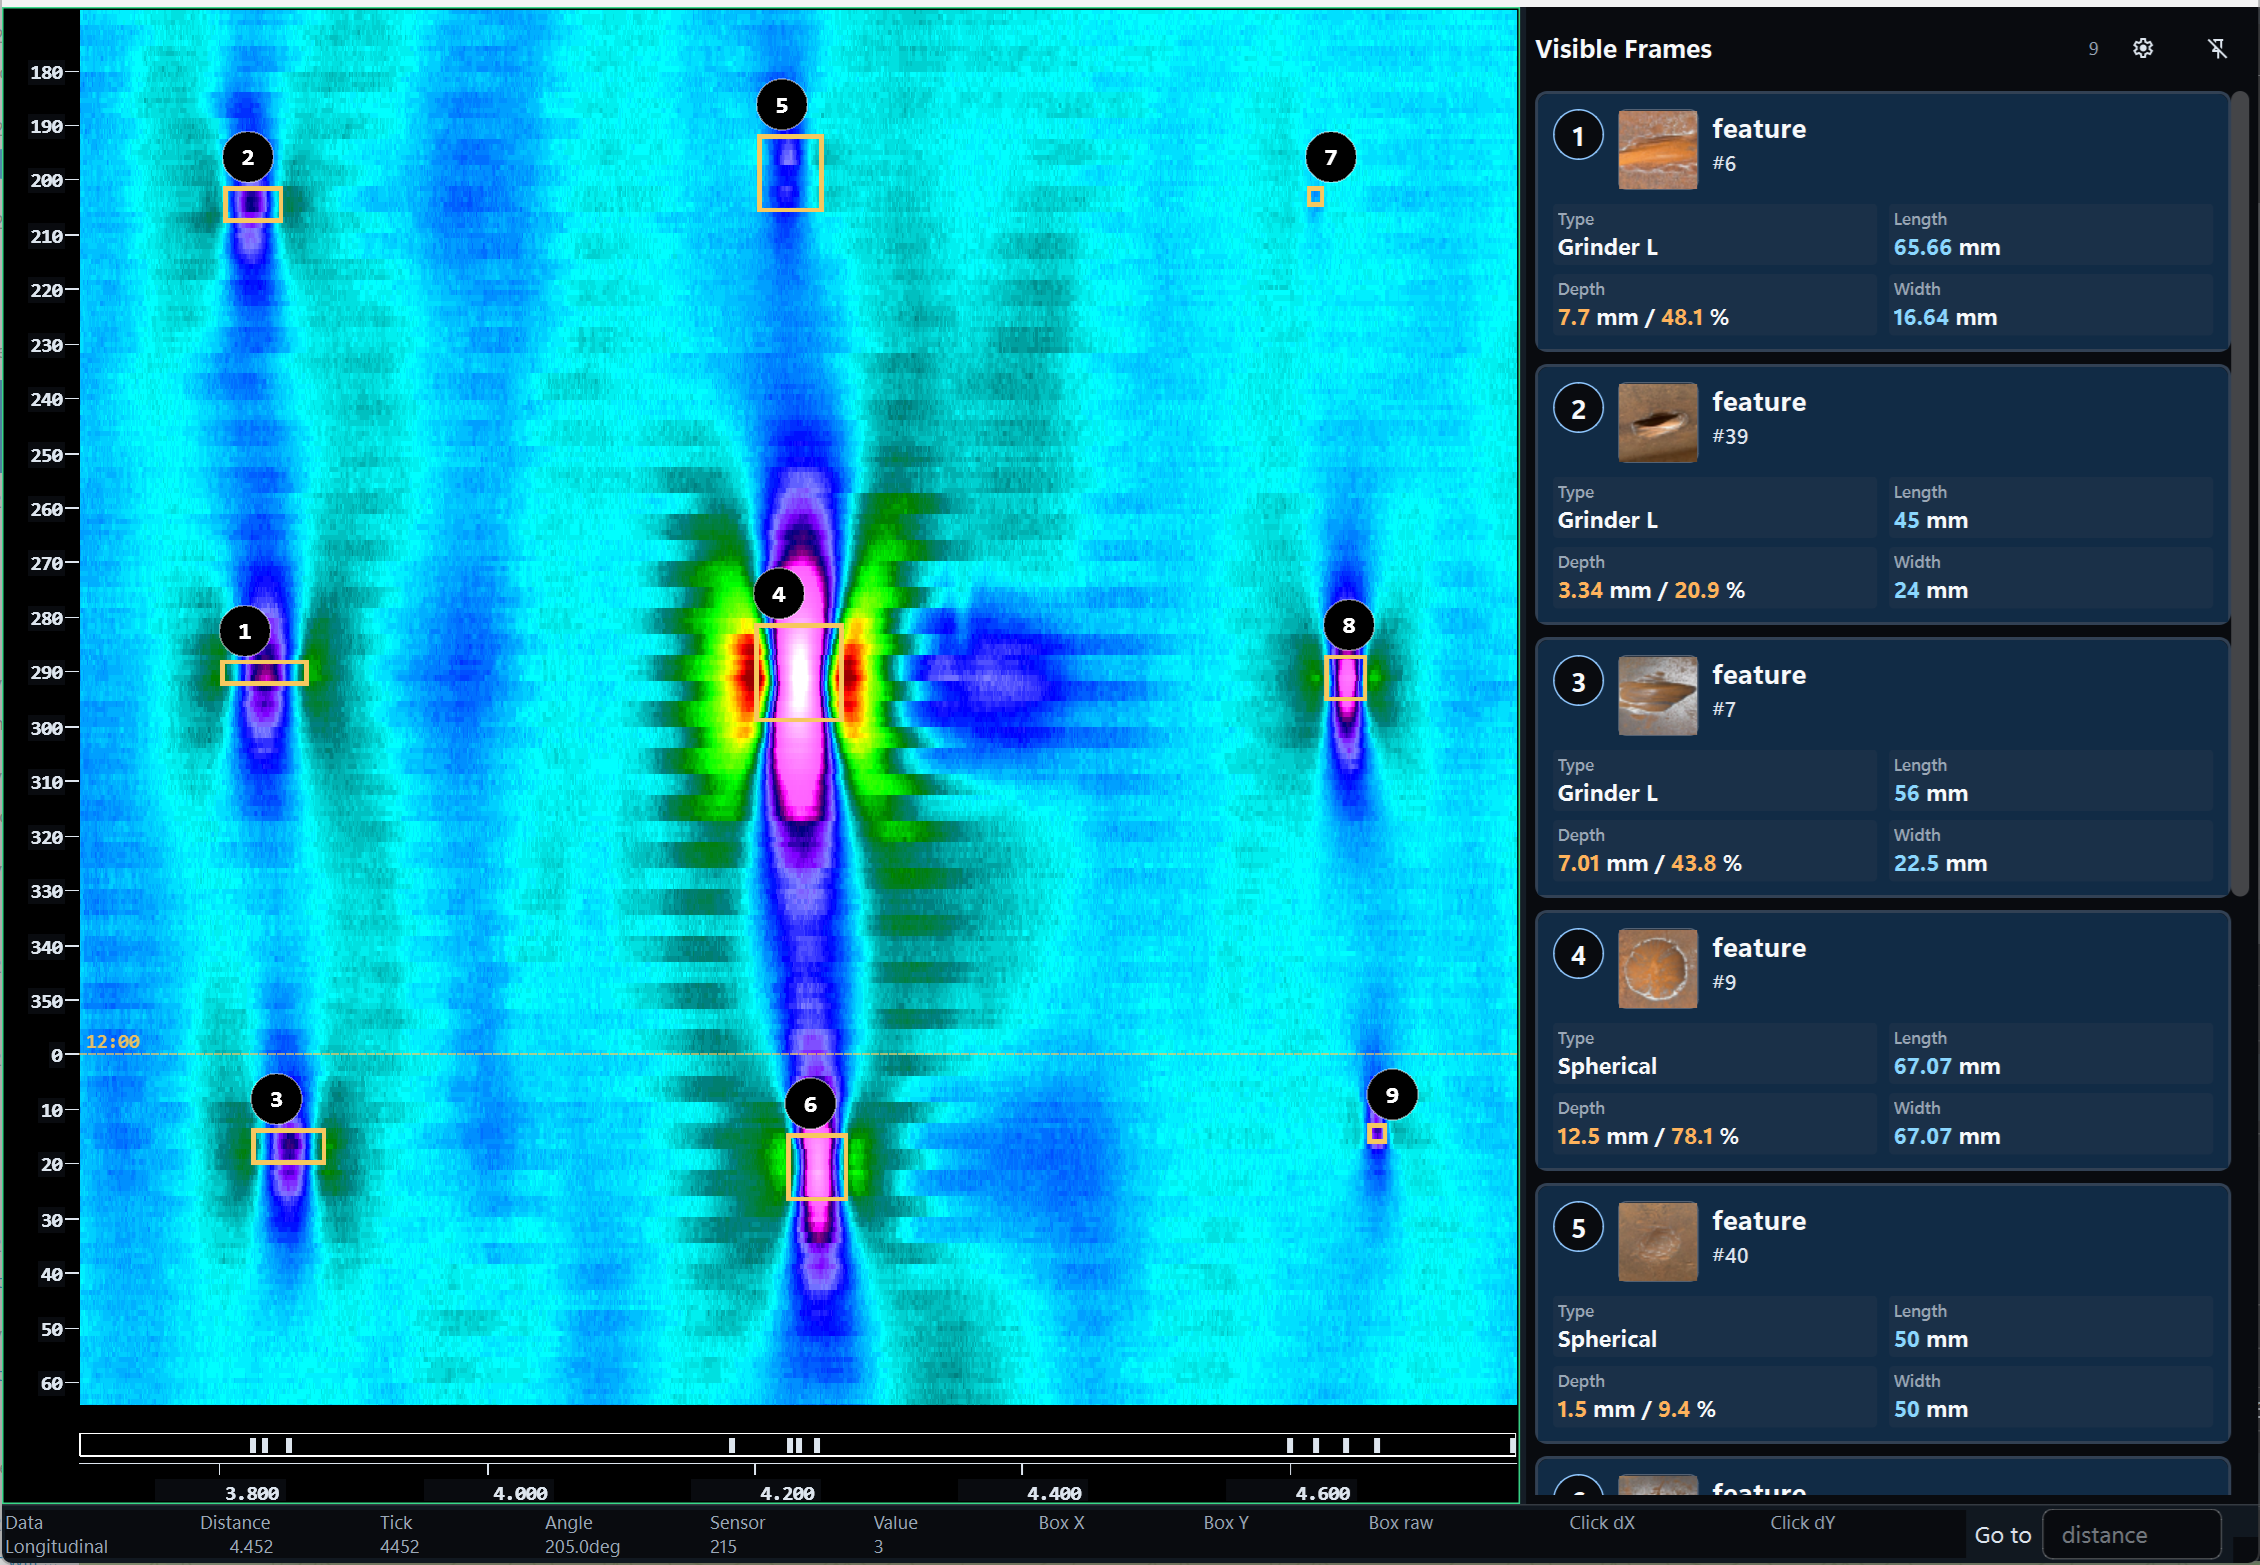This screenshot has width=2260, height=1565.
Task: Click the Box X status label
Action: (x=1061, y=1523)
